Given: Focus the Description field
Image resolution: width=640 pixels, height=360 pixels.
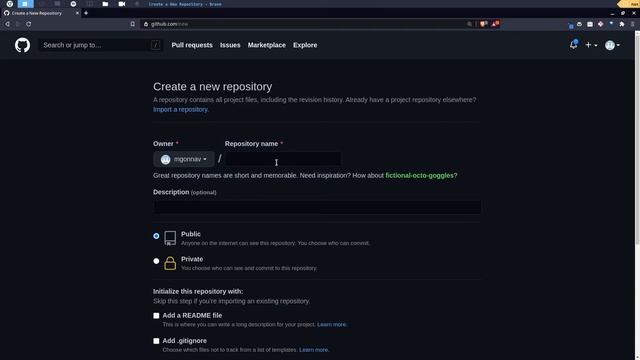Looking at the screenshot, I should tap(317, 207).
